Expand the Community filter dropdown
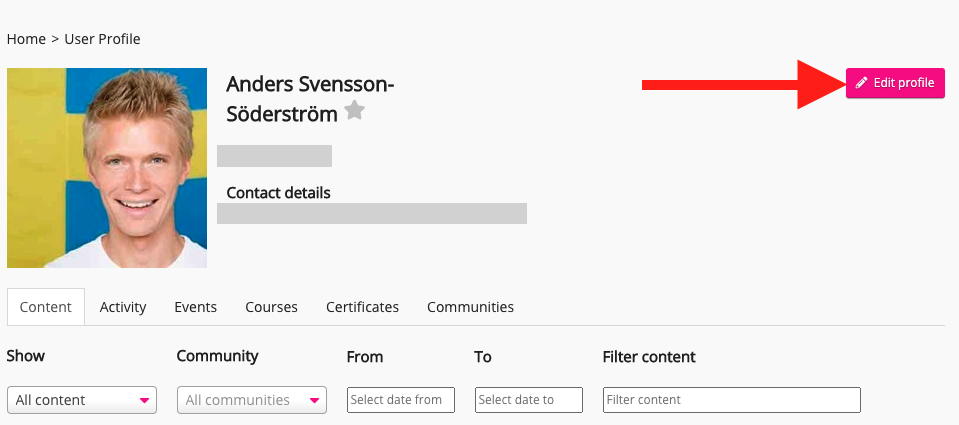The height and width of the screenshot is (425, 959). [252, 400]
